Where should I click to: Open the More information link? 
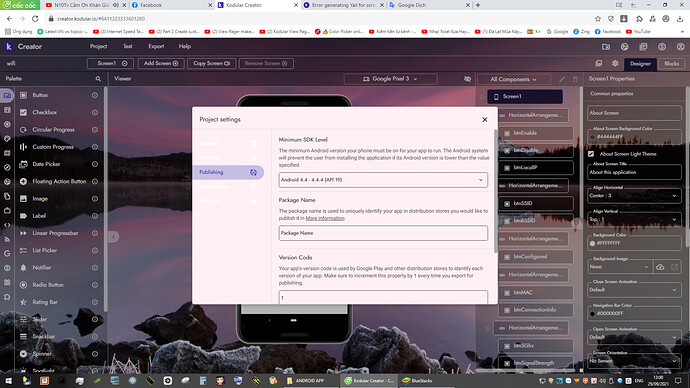[325, 218]
